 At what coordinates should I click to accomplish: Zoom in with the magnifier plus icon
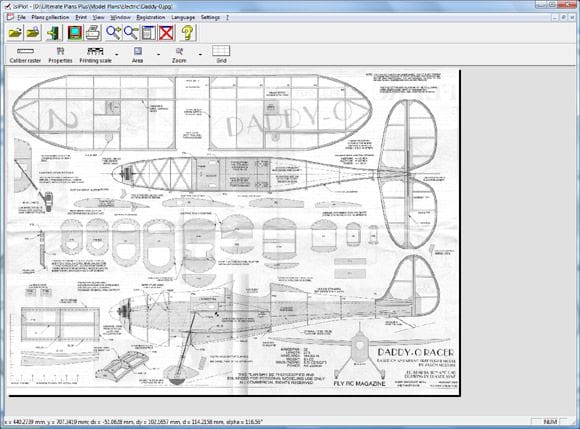[x=113, y=33]
